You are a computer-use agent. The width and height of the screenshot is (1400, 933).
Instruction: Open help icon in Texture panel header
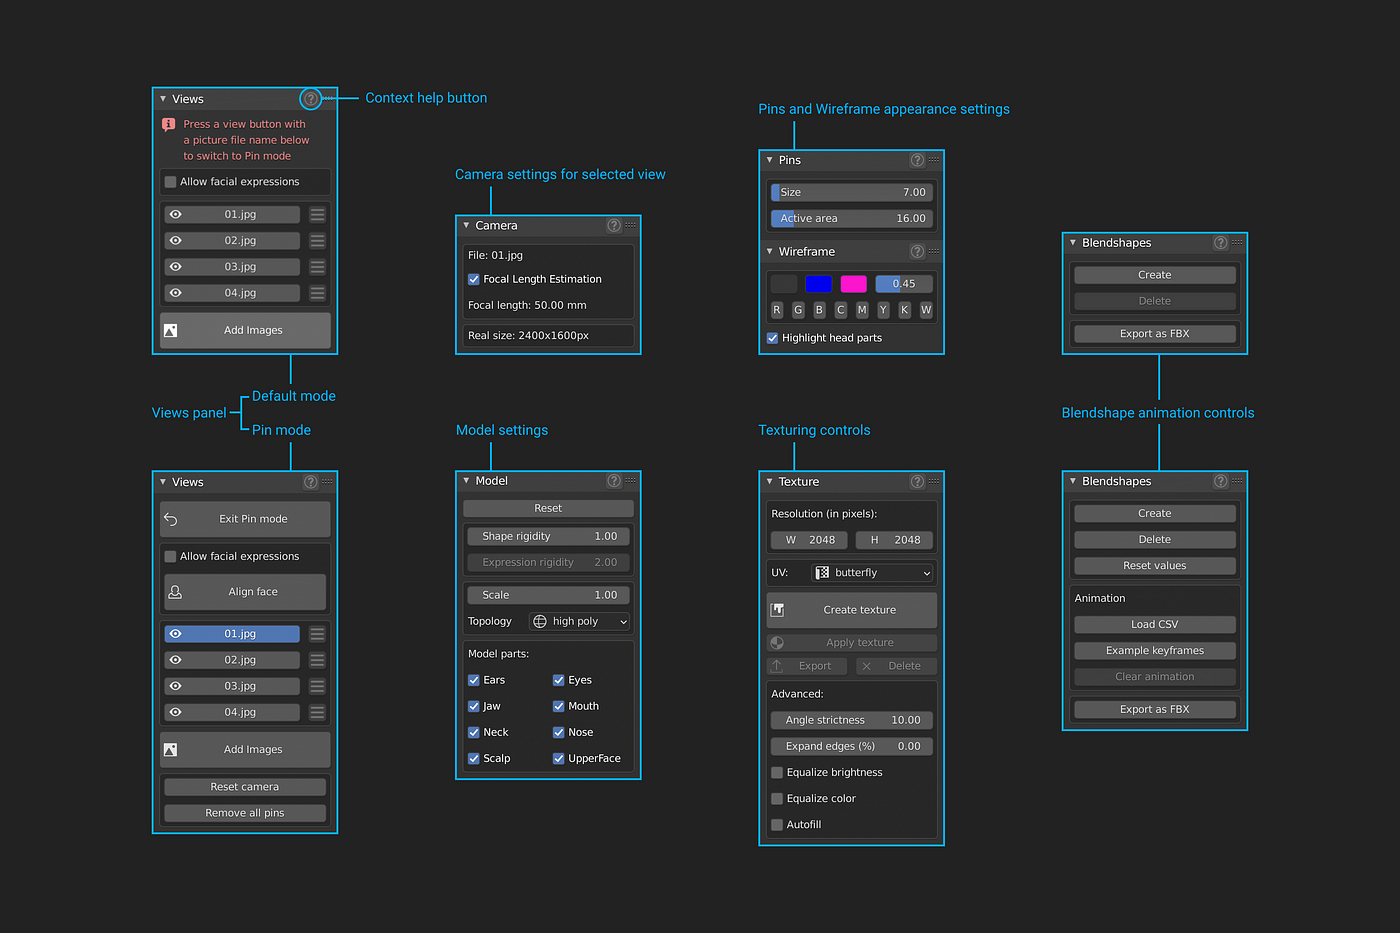917,482
